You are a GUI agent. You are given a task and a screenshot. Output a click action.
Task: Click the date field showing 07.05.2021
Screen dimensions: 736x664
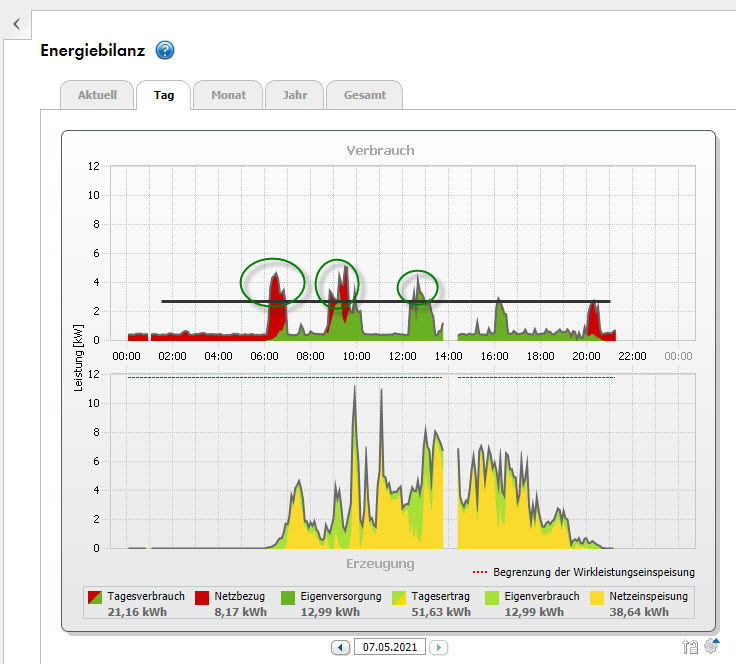(389, 648)
